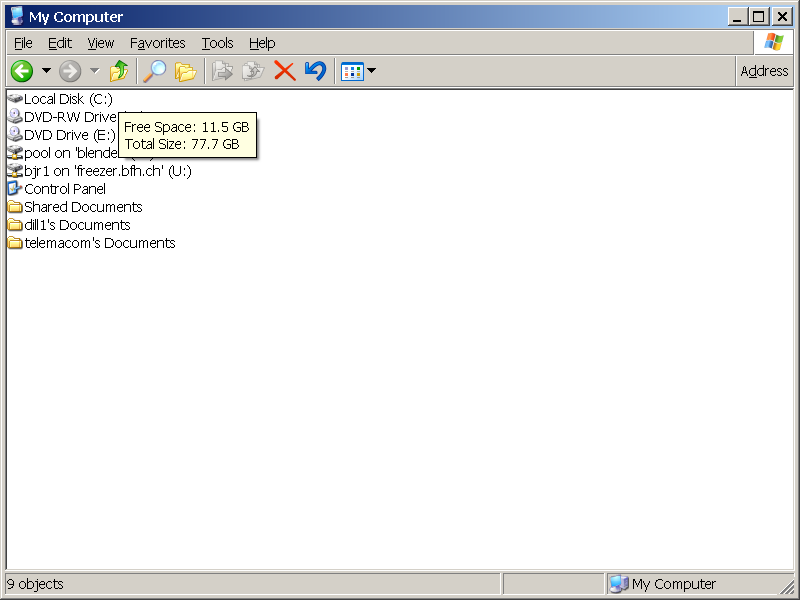Image resolution: width=800 pixels, height=600 pixels.
Task: Expand the Views dropdown arrow
Action: coord(371,71)
